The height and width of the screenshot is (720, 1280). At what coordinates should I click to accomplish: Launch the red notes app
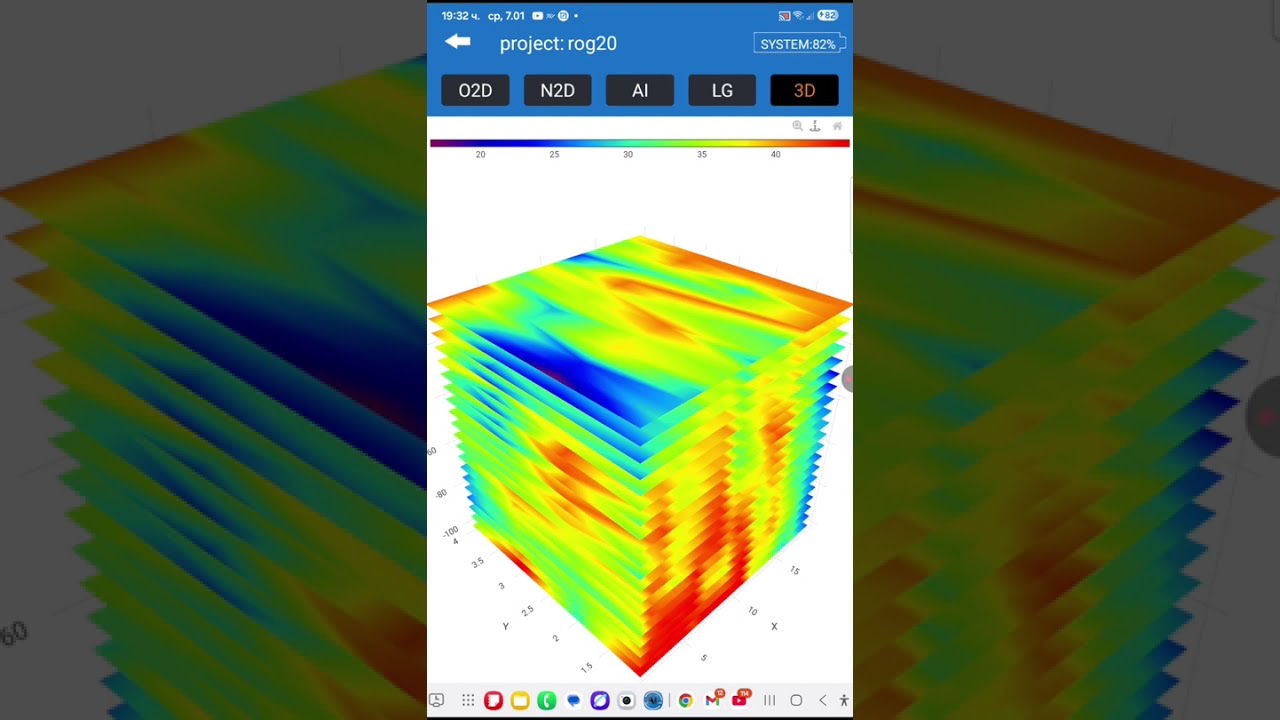click(x=493, y=701)
